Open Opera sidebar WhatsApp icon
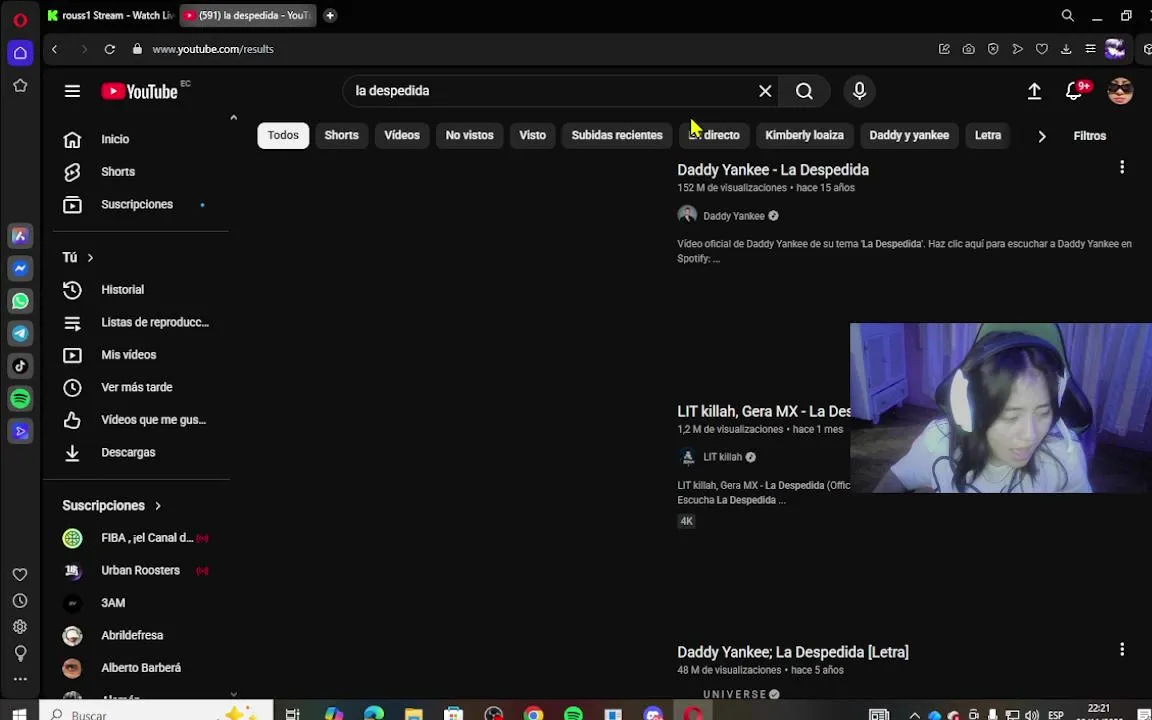 [x=21, y=301]
